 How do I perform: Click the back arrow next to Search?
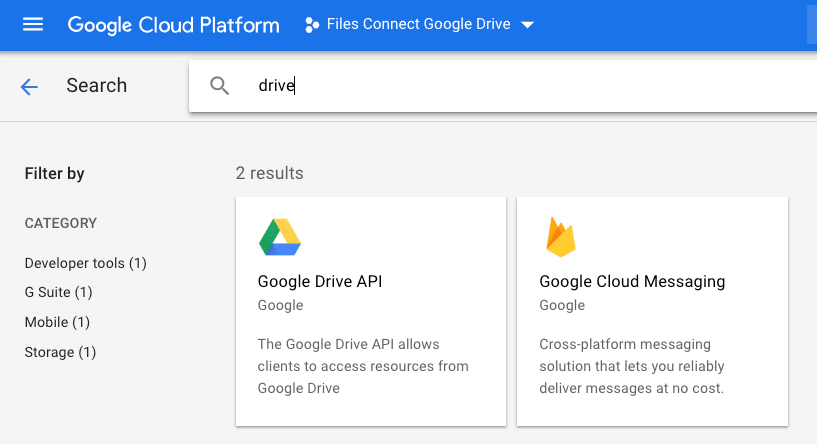29,87
